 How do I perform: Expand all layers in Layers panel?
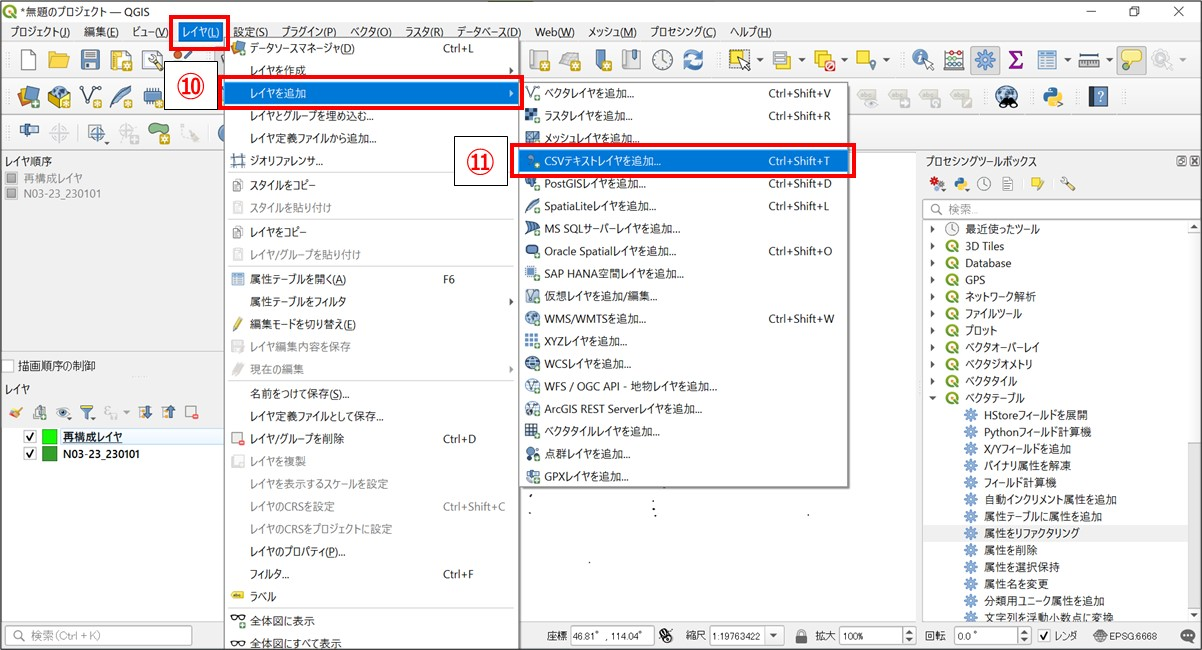click(x=145, y=411)
